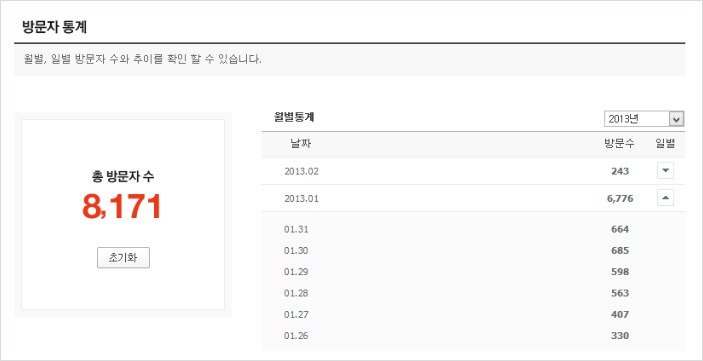Click the 일별 column header
Screen dimensions: 703x361
tap(665, 144)
